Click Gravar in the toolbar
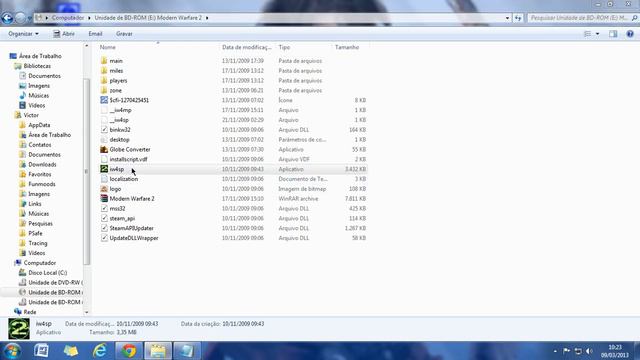The image size is (640, 360). tap(124, 34)
